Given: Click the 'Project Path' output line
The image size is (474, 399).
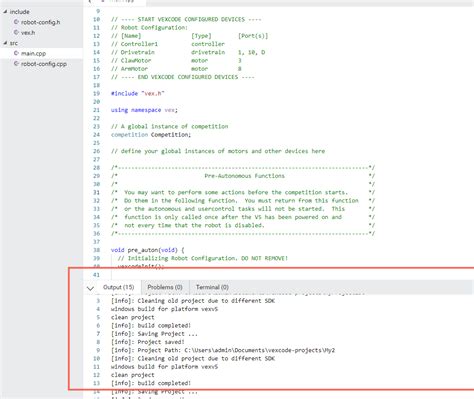Looking at the screenshot, I should coord(223,350).
